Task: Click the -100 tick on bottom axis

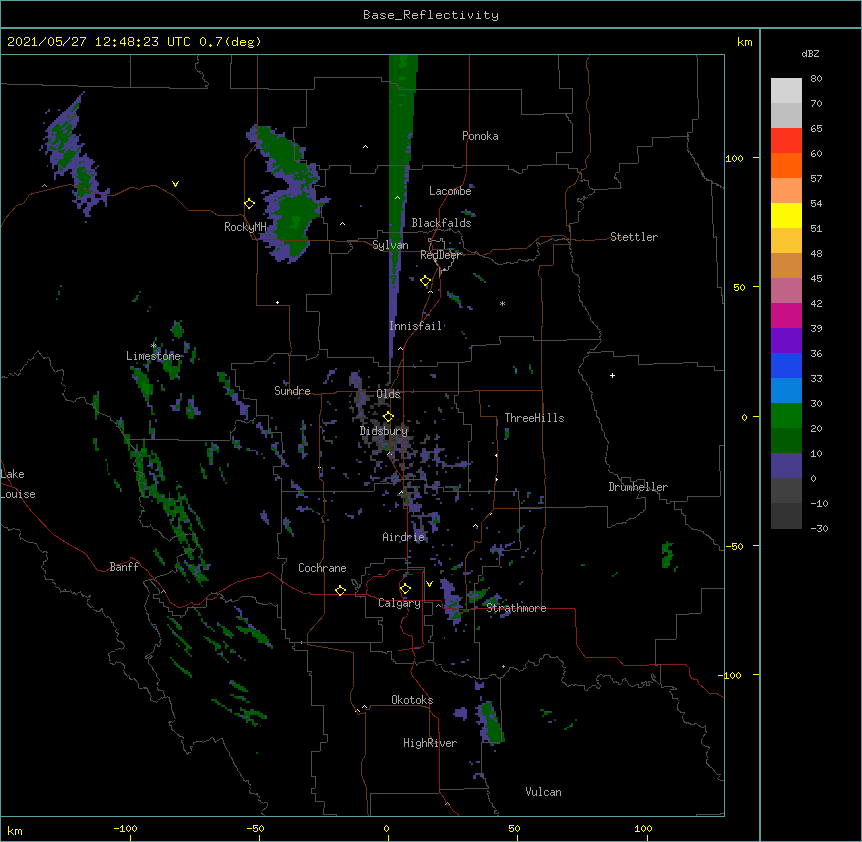Action: point(125,828)
